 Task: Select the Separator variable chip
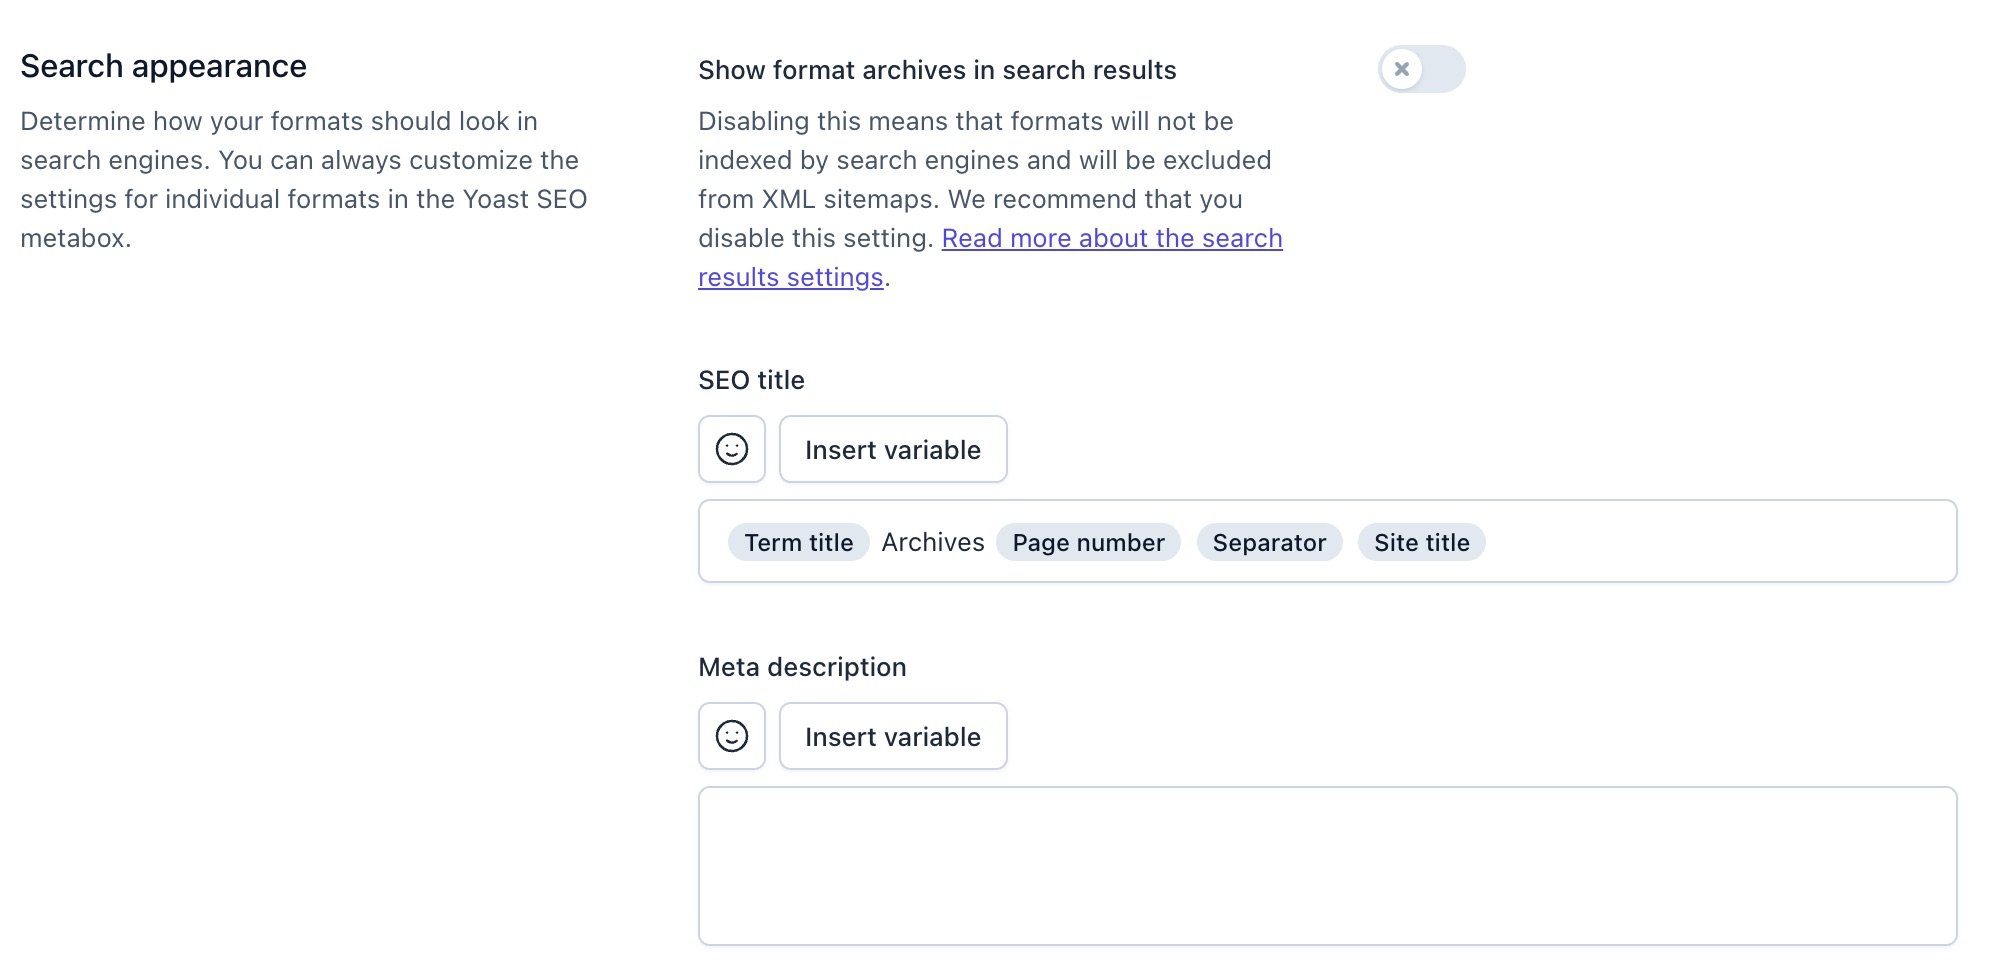click(x=1269, y=542)
